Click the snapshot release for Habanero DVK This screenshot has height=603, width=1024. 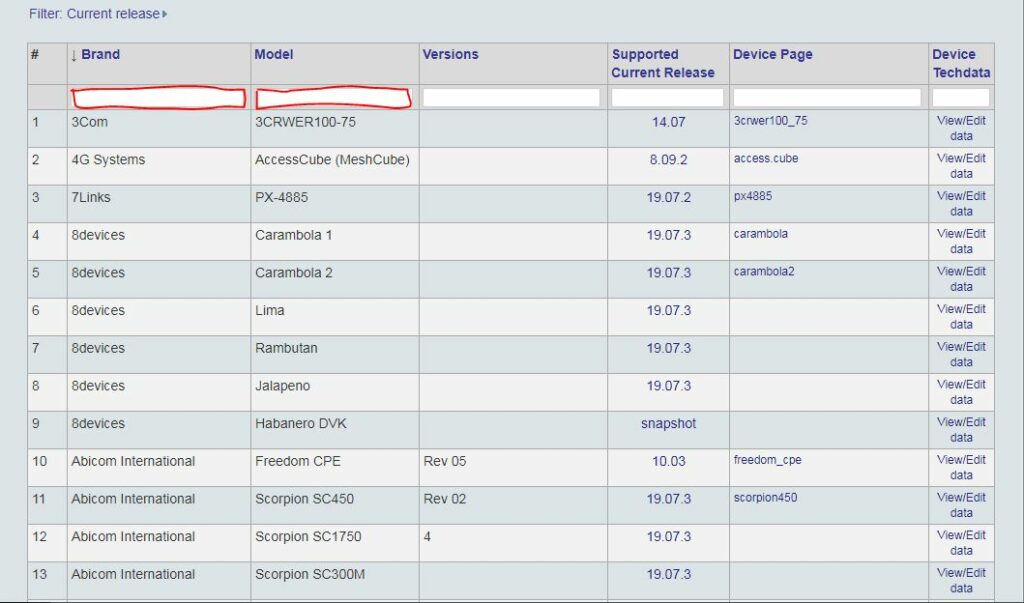[668, 423]
